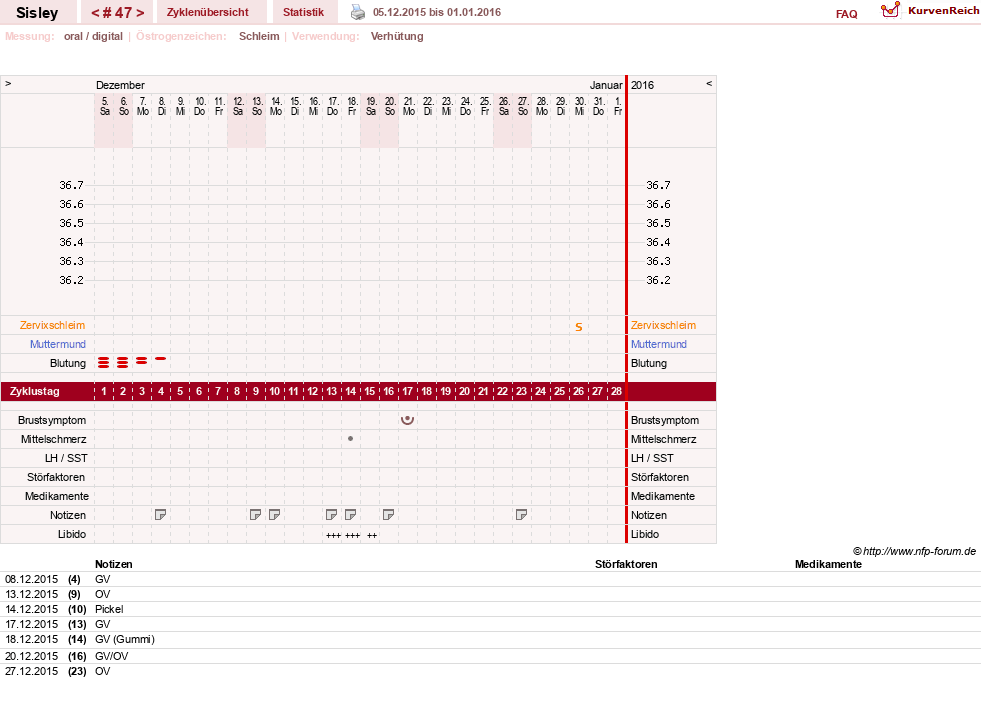Open the FAQ link
This screenshot has height=723, width=981.
coord(846,14)
